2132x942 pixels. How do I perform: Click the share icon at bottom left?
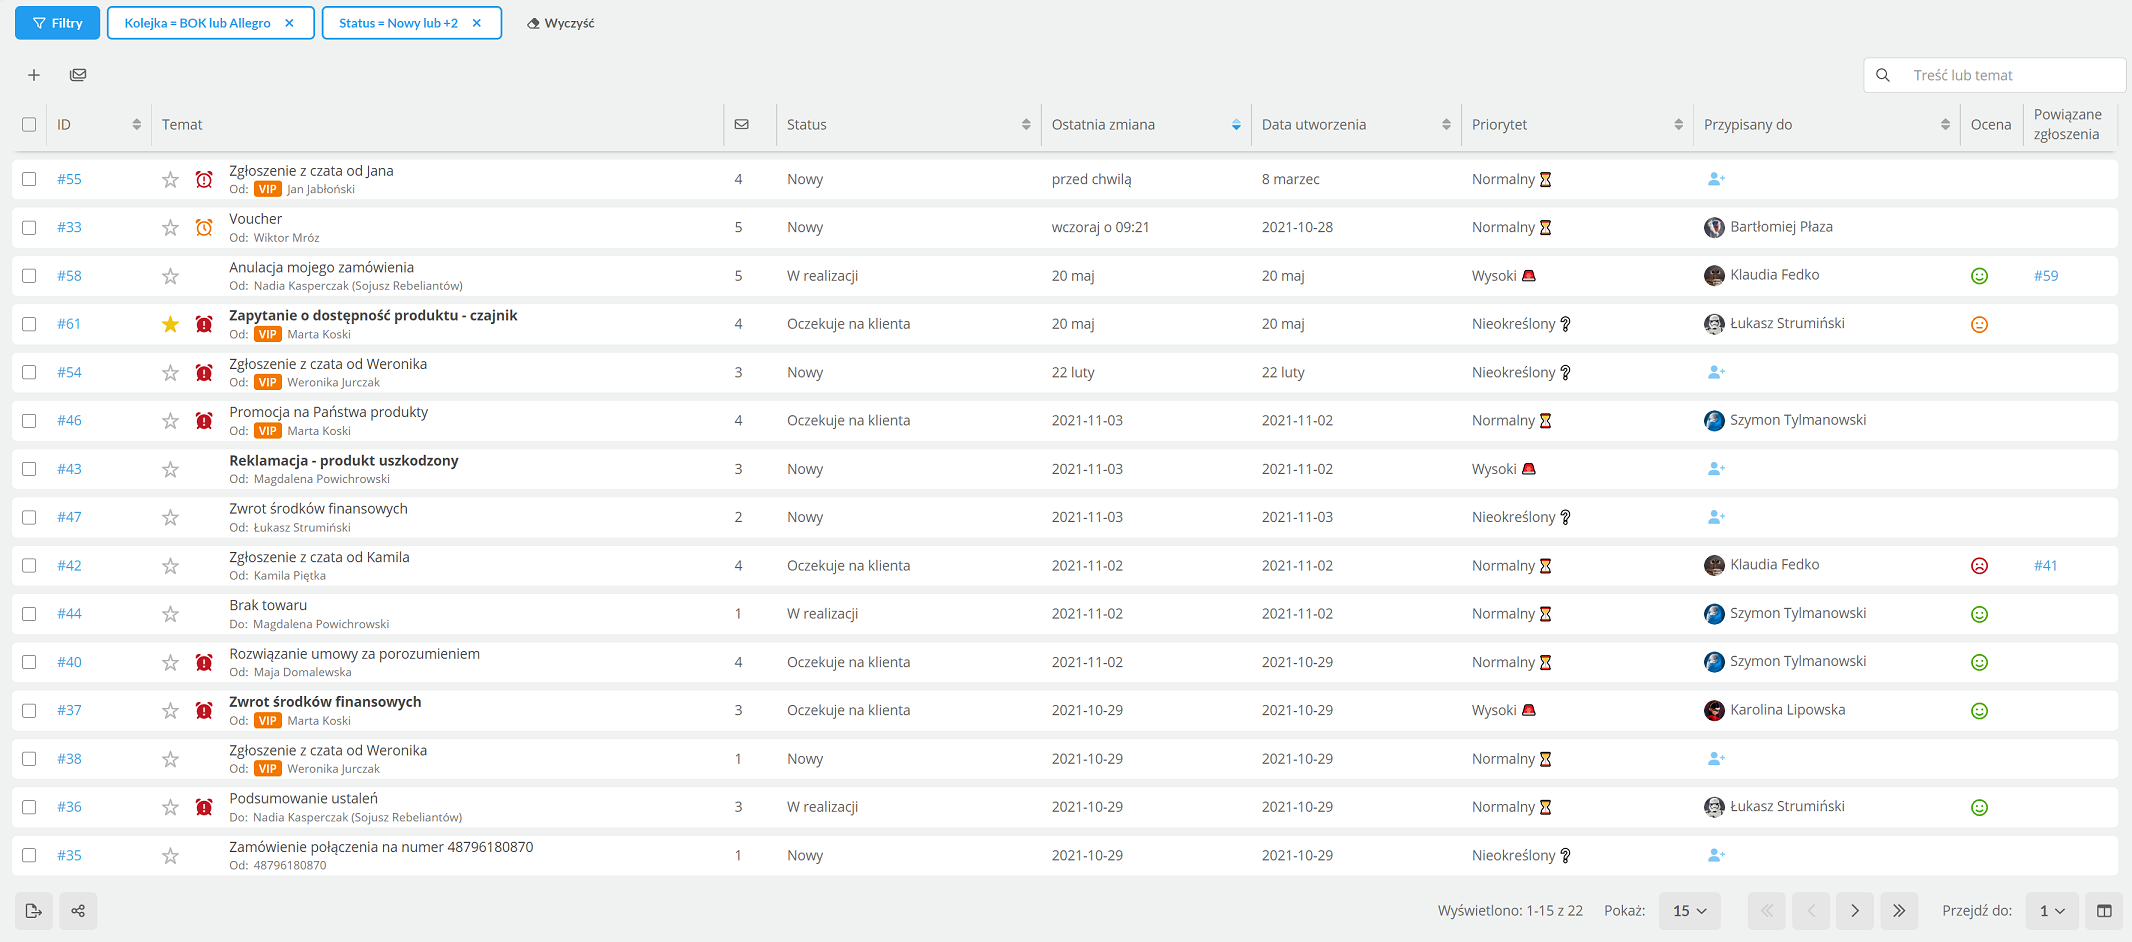pos(78,911)
